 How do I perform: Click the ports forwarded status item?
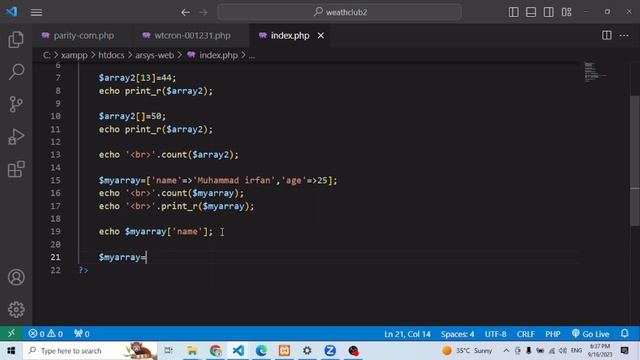[82, 333]
